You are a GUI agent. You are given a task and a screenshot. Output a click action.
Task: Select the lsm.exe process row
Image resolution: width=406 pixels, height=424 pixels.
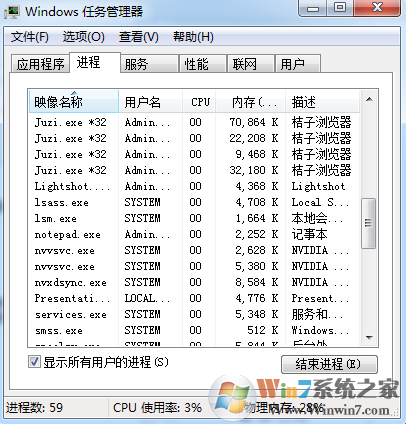(x=194, y=218)
